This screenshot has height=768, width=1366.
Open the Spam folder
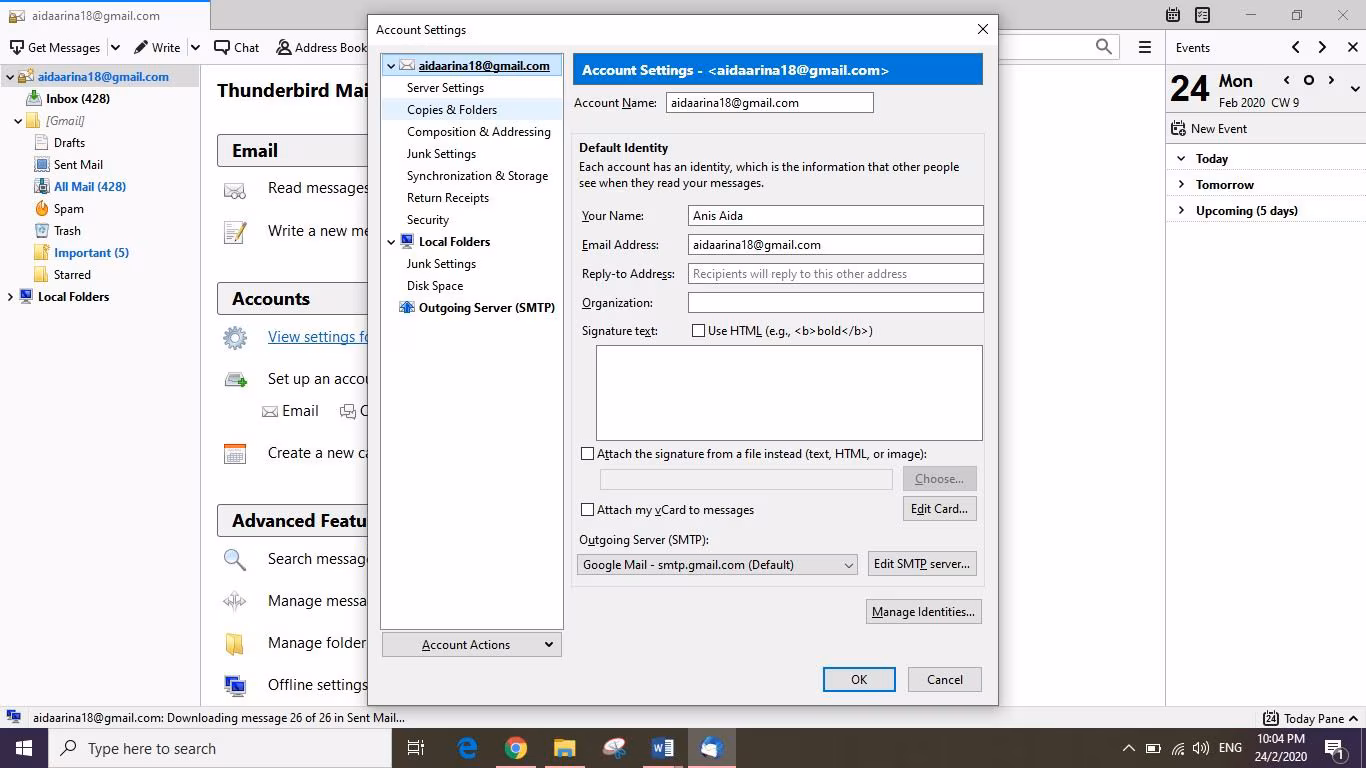[x=69, y=209]
